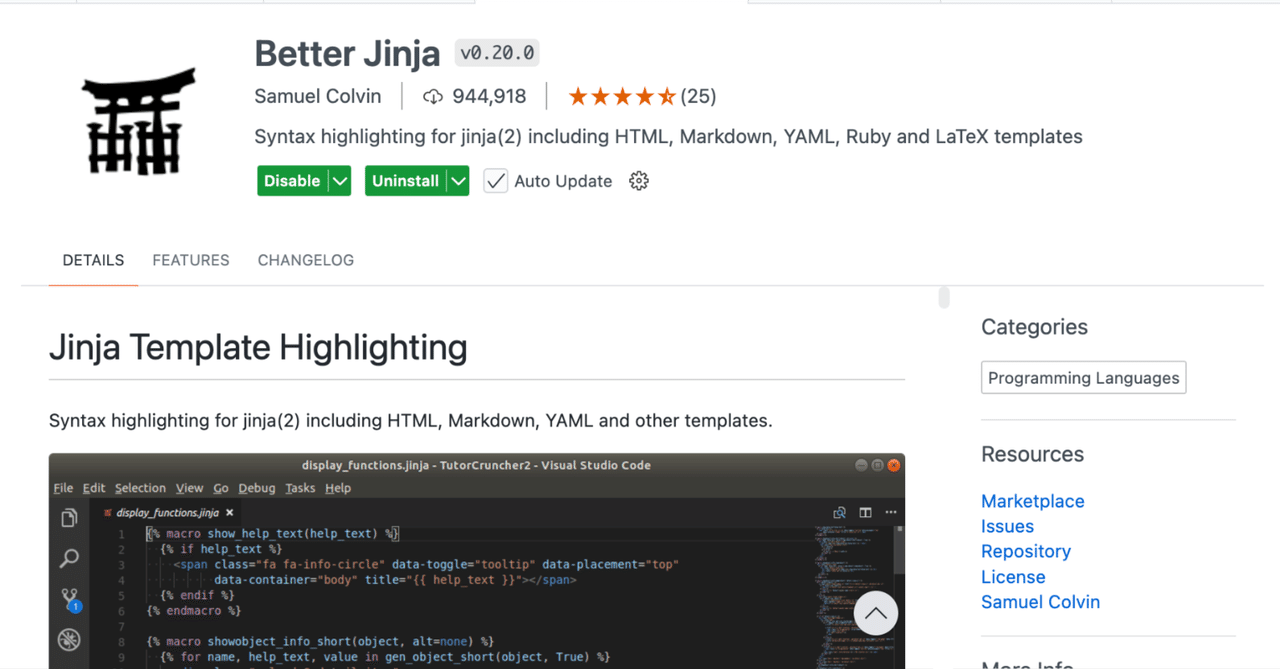Open the Search icon in the activity bar
1280x669 pixels.
(69, 558)
